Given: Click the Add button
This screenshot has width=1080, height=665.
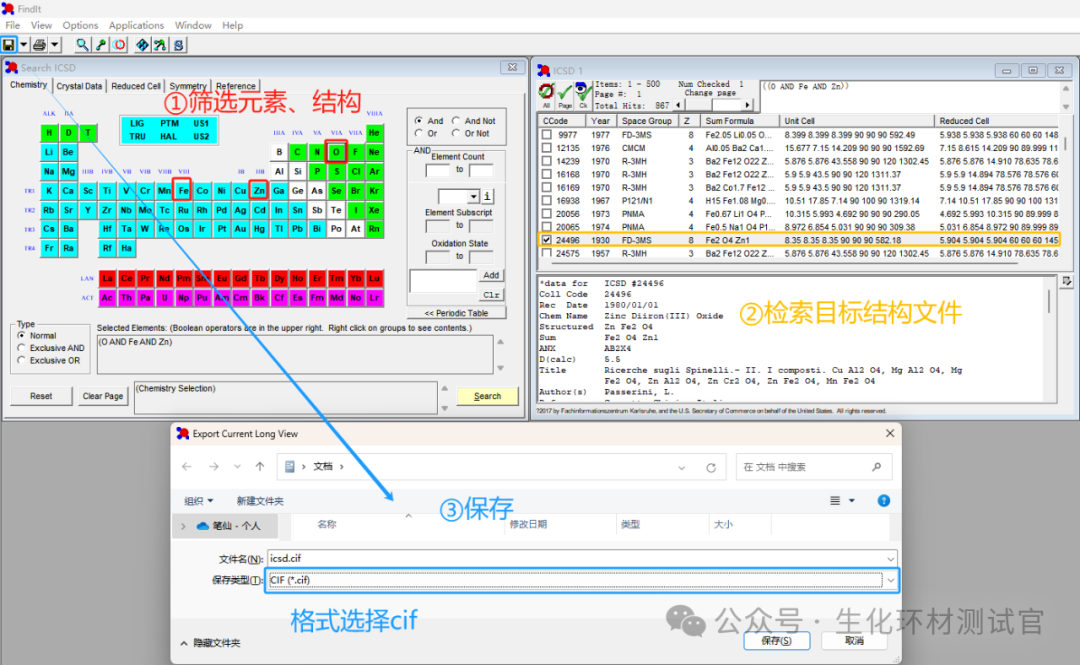Looking at the screenshot, I should click(491, 275).
